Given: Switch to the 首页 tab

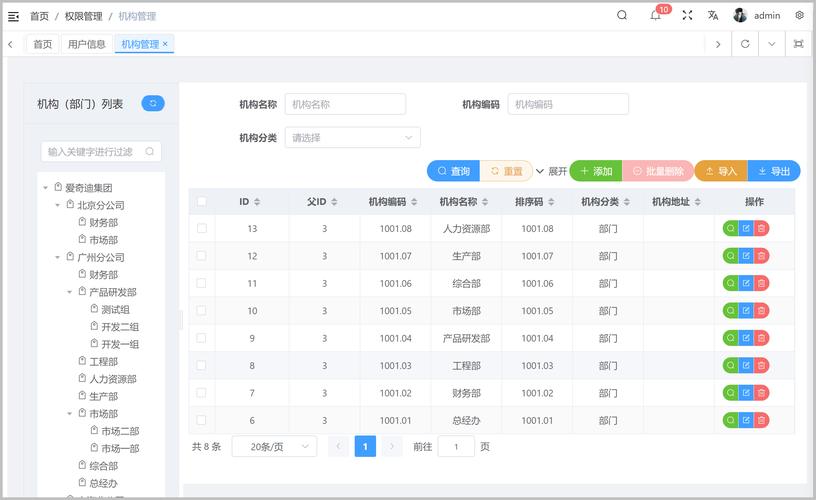Looking at the screenshot, I should (43, 44).
